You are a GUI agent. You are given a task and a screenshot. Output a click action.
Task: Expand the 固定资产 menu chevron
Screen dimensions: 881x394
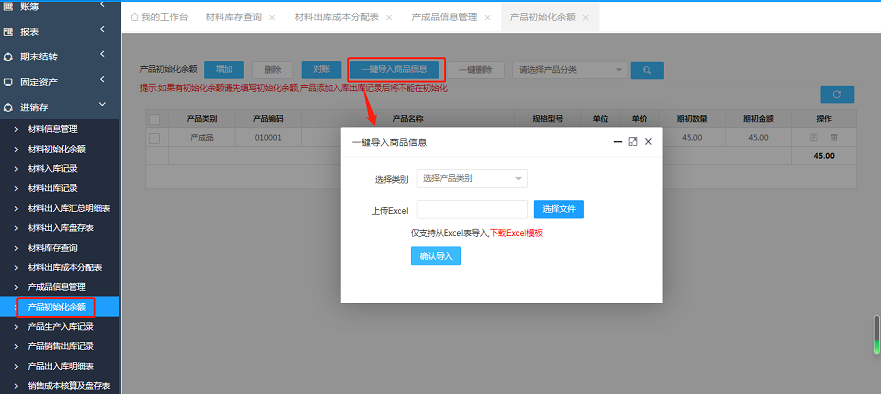[102, 79]
